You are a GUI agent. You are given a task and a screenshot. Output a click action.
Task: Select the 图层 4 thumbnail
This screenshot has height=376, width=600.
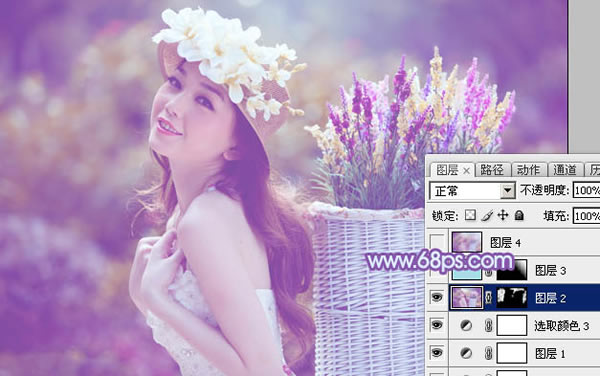(467, 242)
